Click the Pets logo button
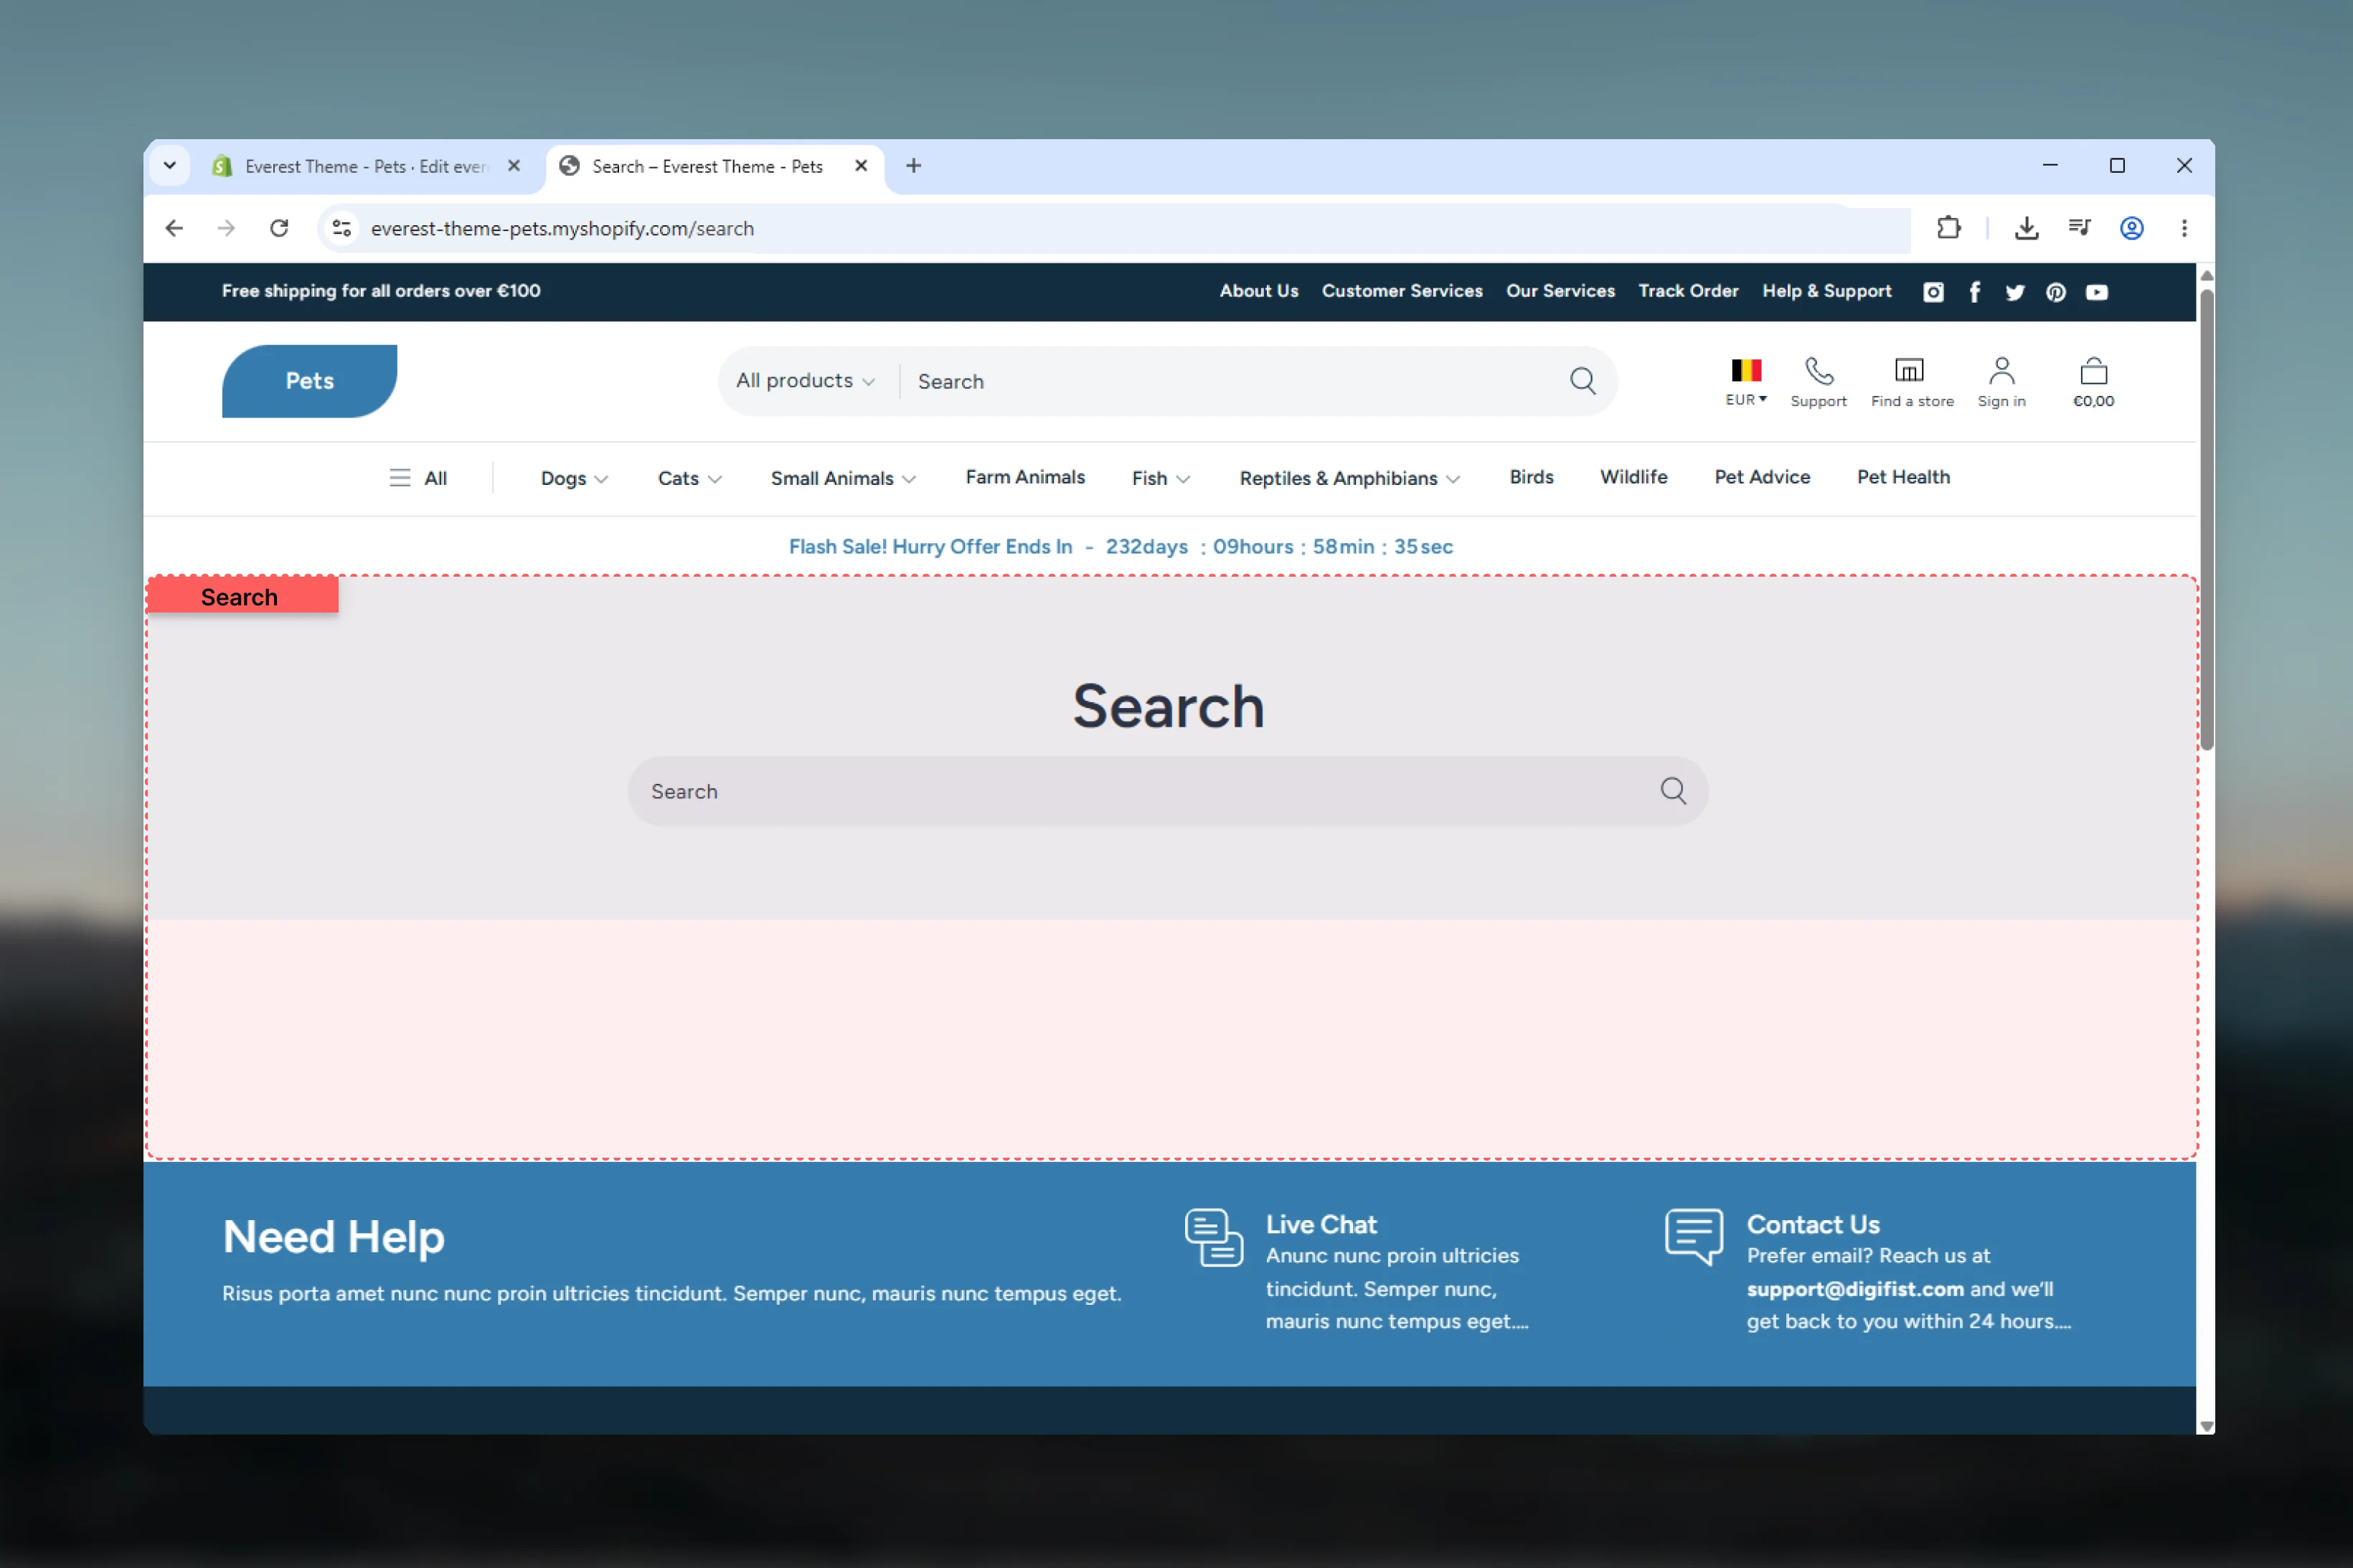 tap(309, 381)
